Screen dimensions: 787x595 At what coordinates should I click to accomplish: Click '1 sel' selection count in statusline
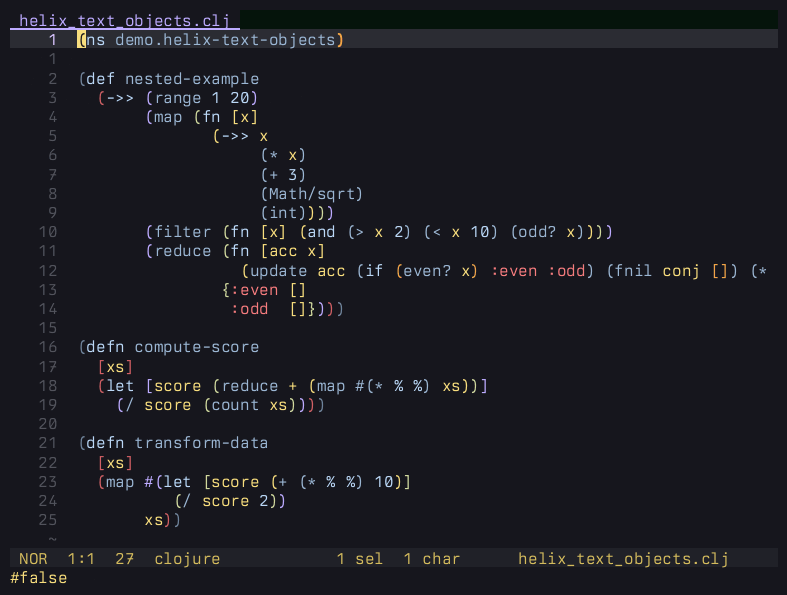click(359, 559)
